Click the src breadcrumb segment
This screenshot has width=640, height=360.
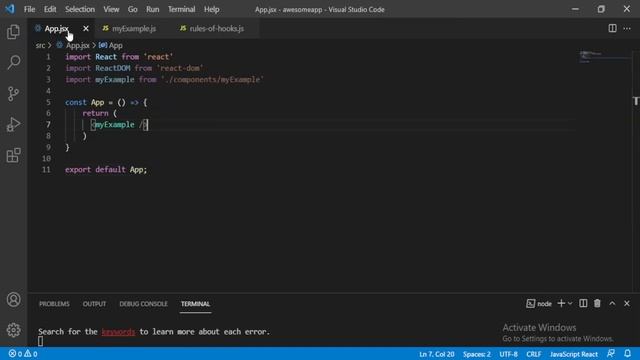[x=40, y=45]
